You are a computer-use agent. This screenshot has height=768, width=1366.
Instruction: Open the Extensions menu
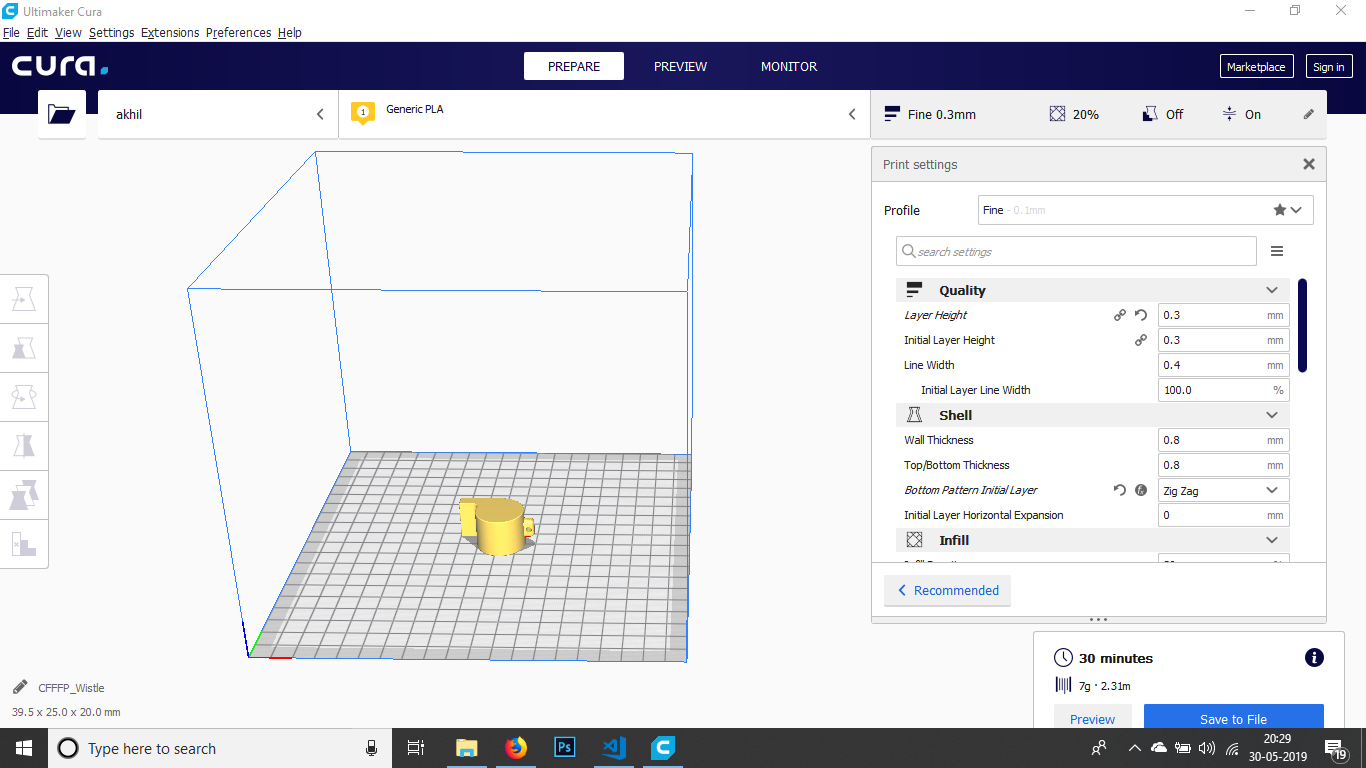[170, 32]
